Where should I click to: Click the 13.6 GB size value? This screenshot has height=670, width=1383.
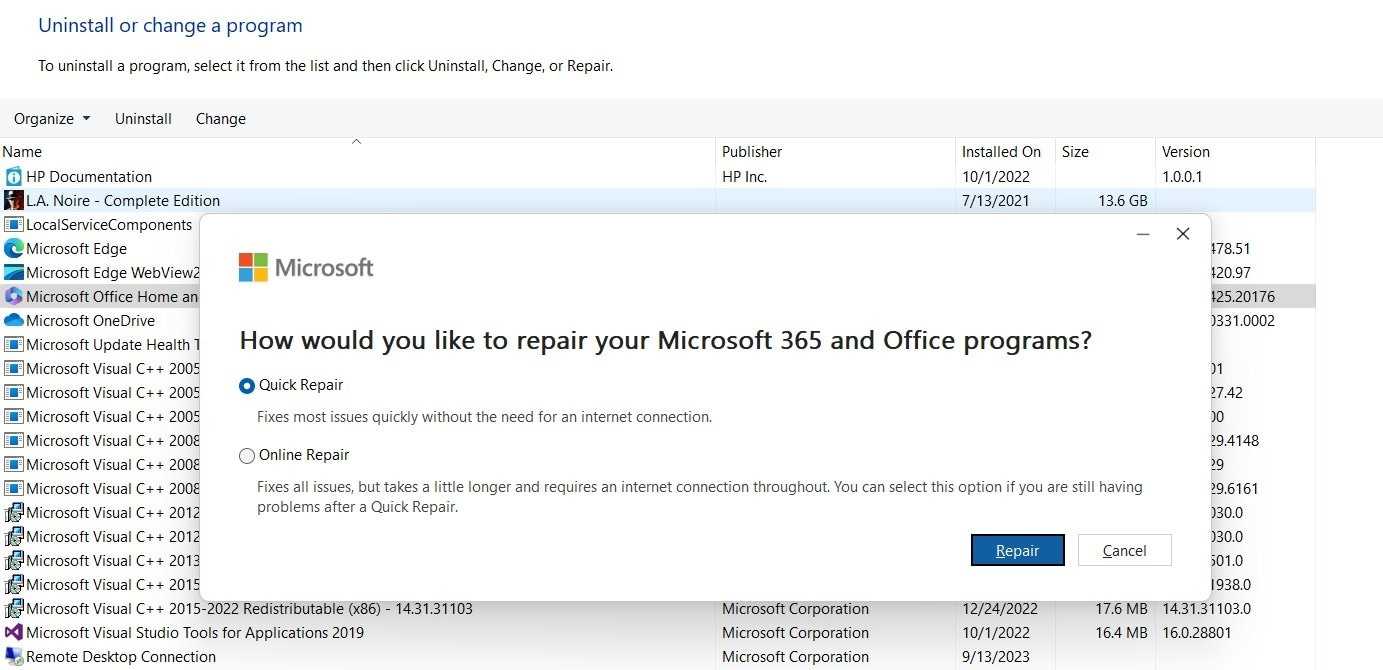pyautogui.click(x=1123, y=201)
